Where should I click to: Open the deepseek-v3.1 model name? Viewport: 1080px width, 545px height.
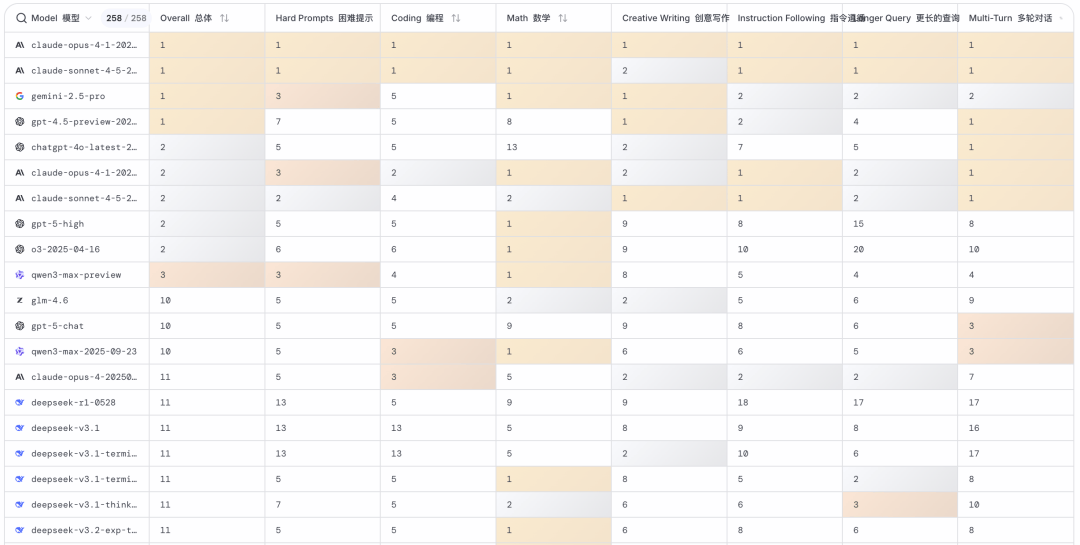65,428
